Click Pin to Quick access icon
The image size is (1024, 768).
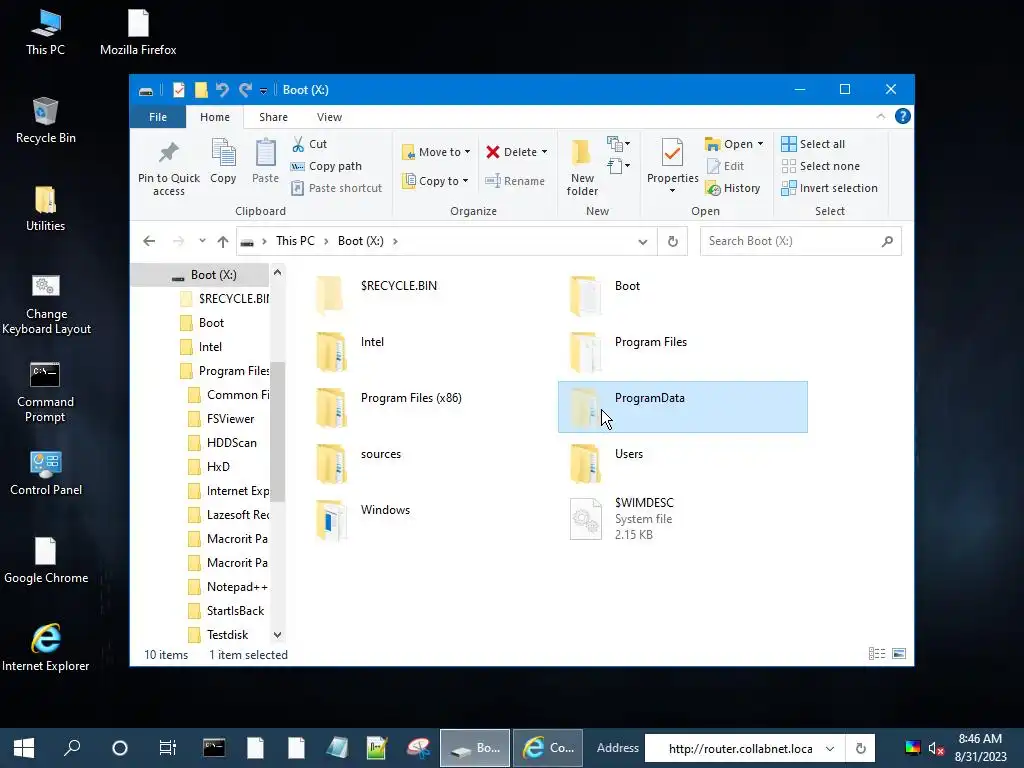tap(168, 153)
